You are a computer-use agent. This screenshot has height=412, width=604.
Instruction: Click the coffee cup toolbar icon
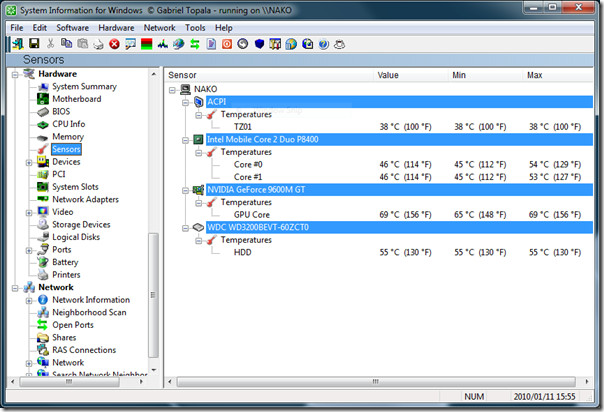click(339, 44)
